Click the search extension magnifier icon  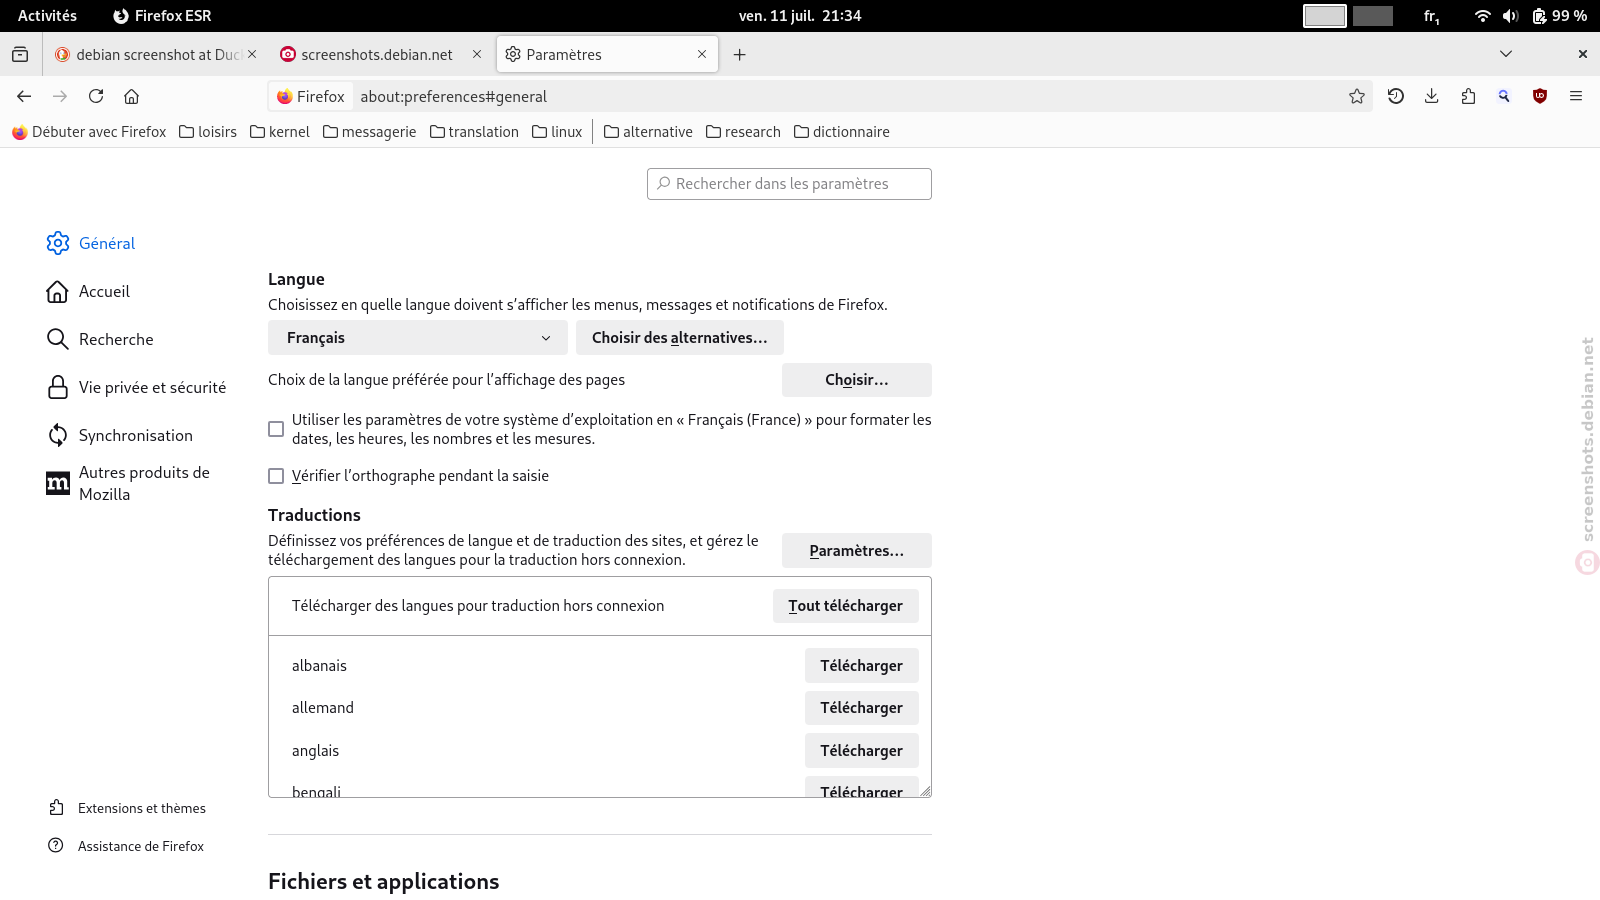point(1504,96)
